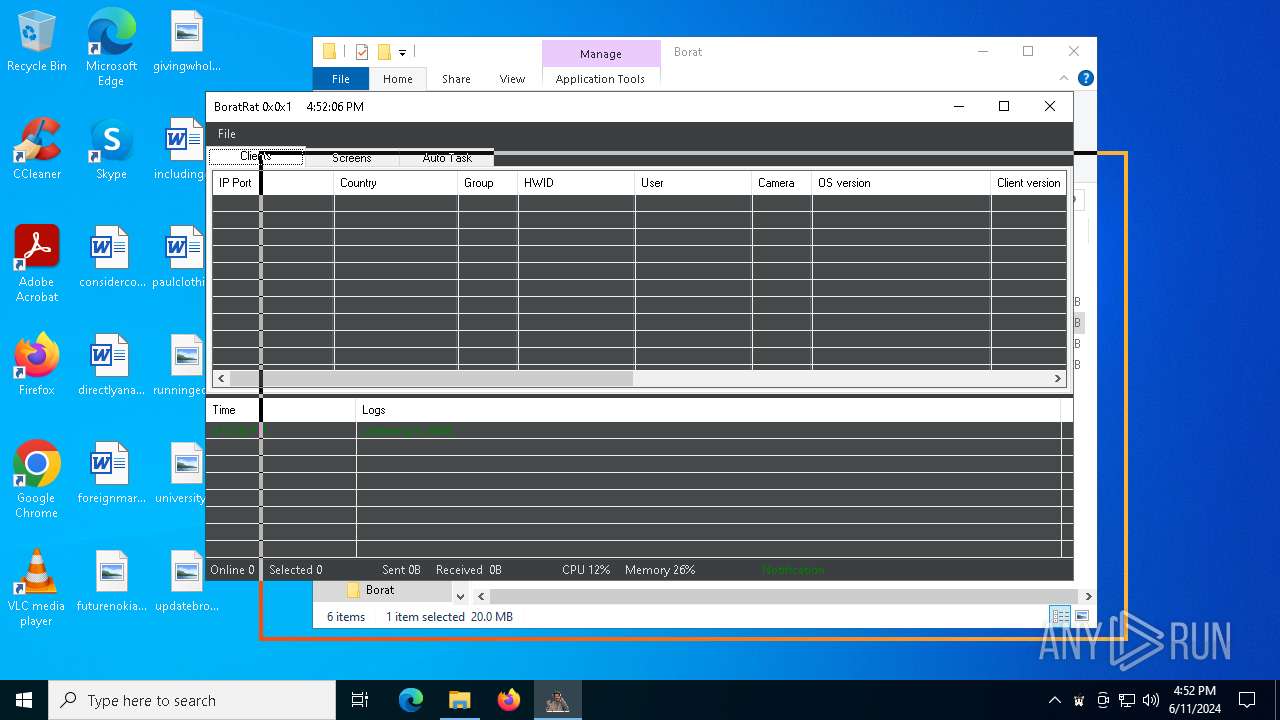Open the volume control tray icon
The height and width of the screenshot is (720, 1280).
[x=1151, y=700]
